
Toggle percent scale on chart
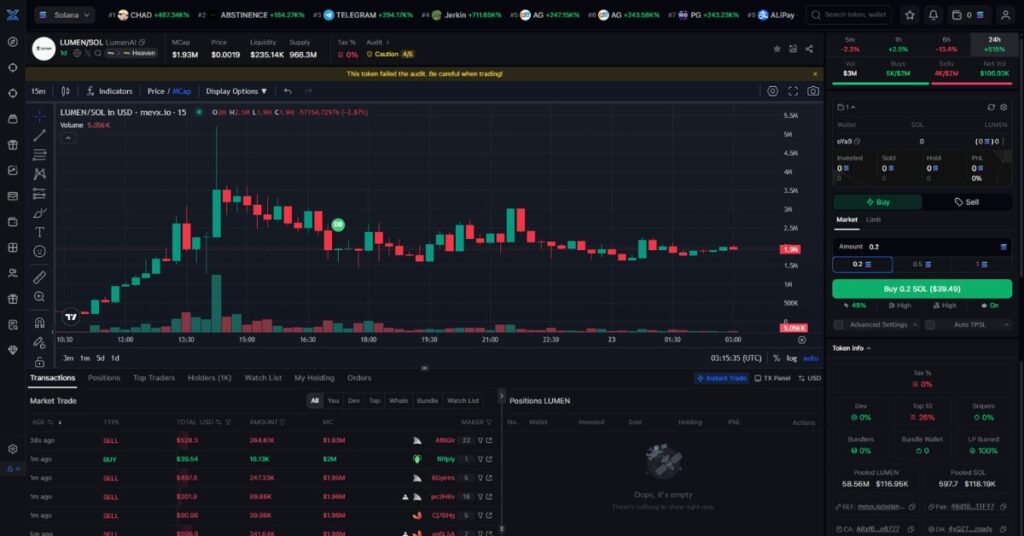pos(776,358)
